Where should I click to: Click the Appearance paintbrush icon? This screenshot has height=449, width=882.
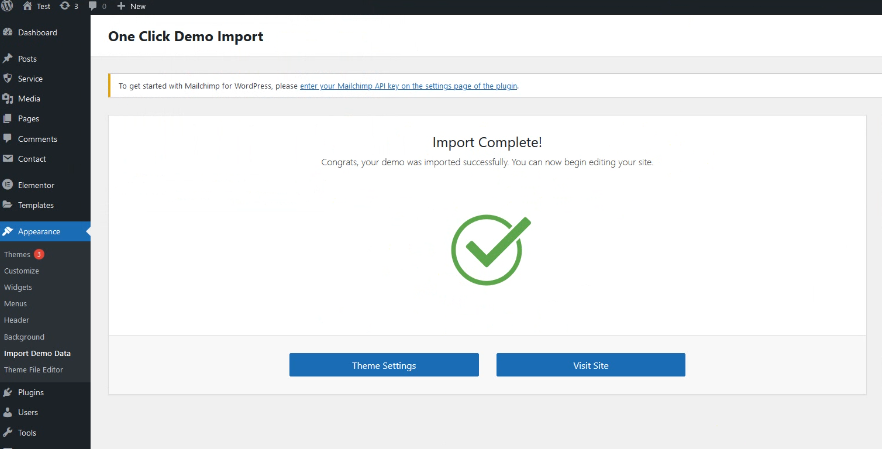click(7, 231)
